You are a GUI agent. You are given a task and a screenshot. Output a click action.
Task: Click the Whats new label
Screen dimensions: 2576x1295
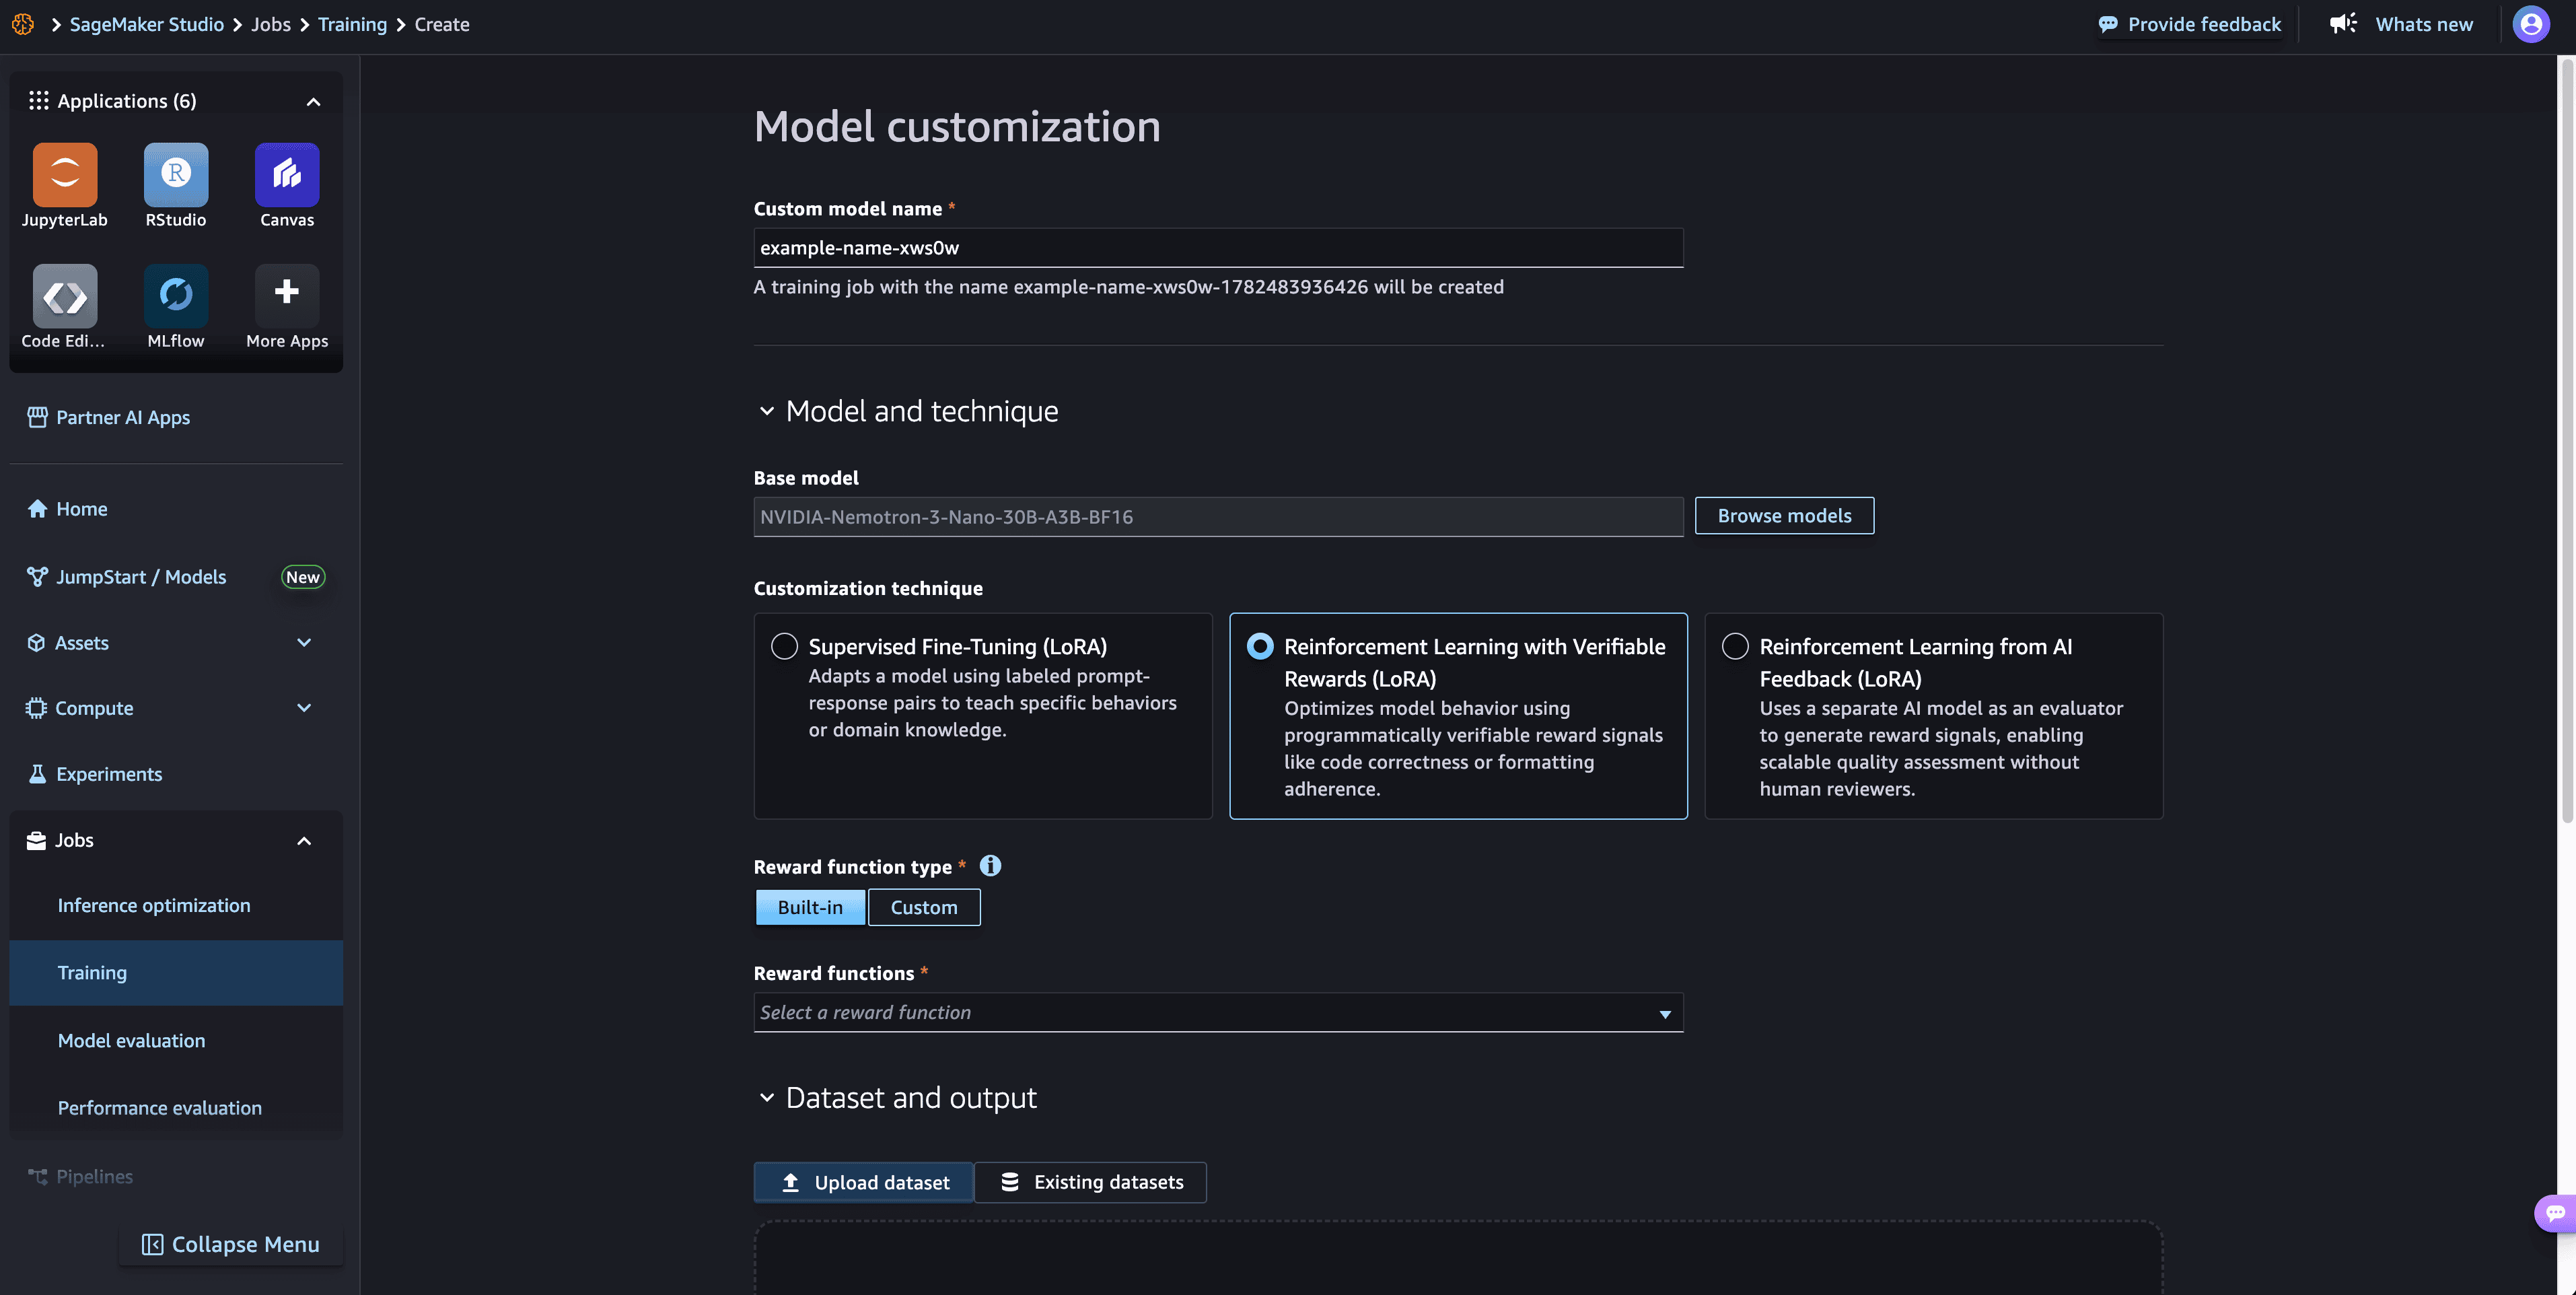coord(2424,24)
